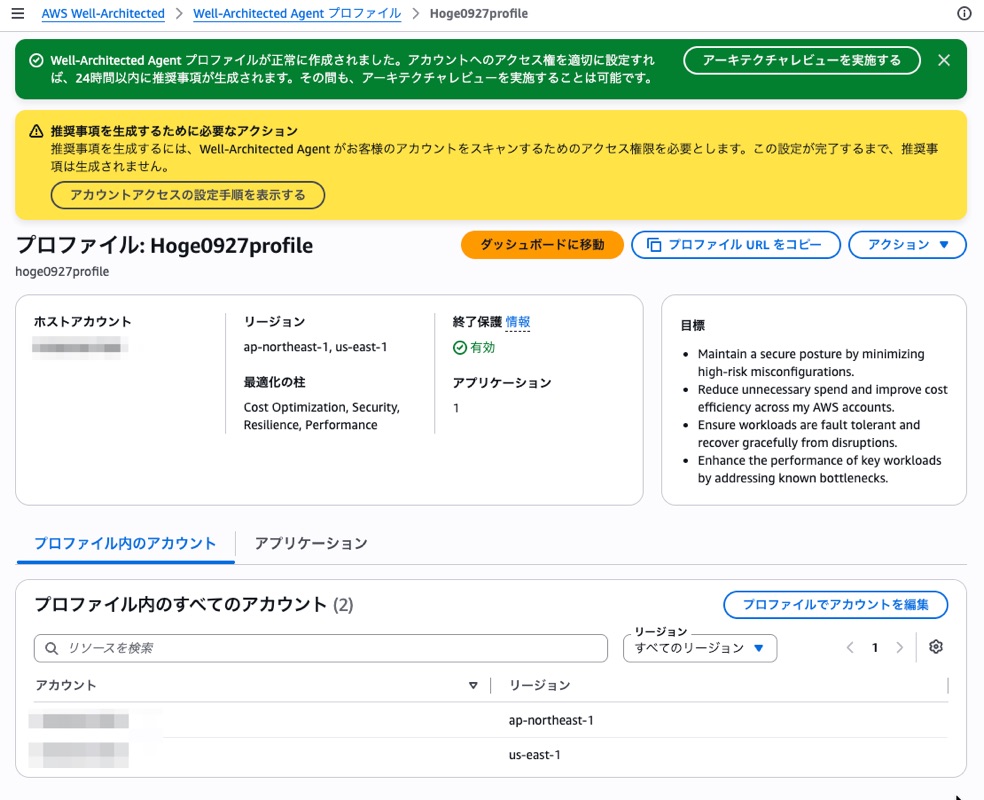Switch to the アプリケーション tab
This screenshot has width=984, height=800.
pyautogui.click(x=311, y=543)
